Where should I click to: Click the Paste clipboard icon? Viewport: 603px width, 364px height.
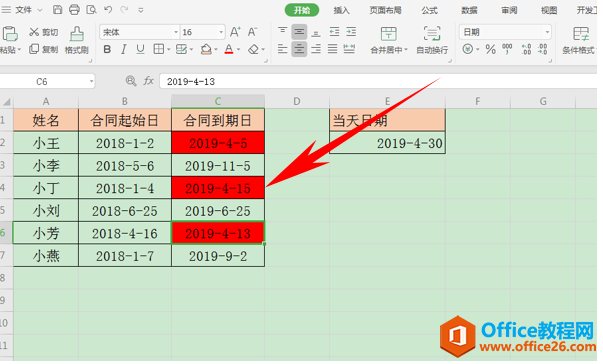click(10, 34)
